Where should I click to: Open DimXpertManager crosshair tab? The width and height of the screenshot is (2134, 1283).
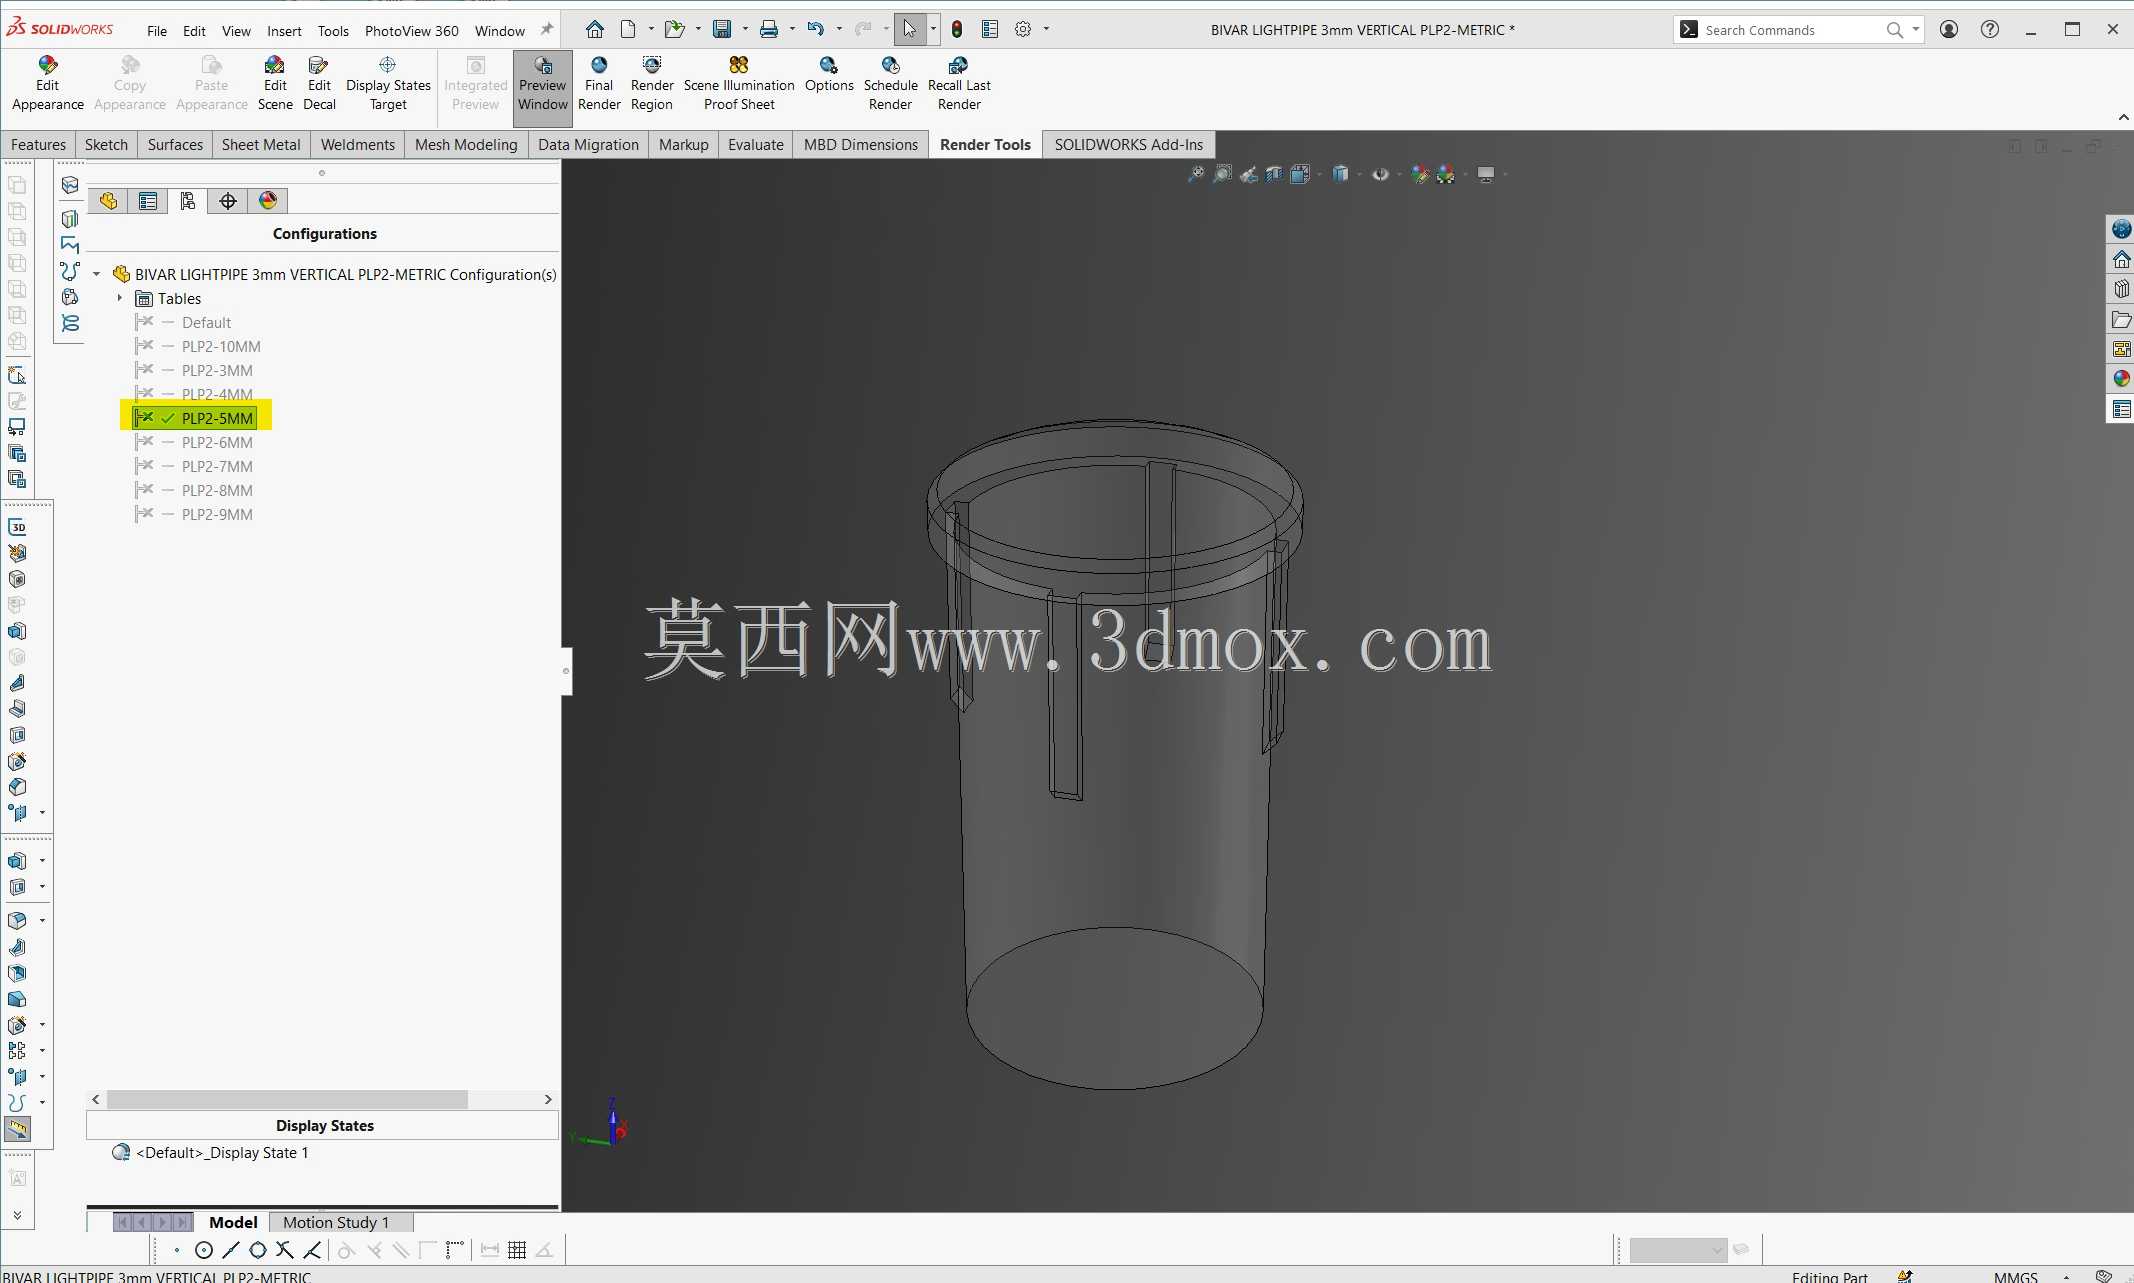[228, 201]
